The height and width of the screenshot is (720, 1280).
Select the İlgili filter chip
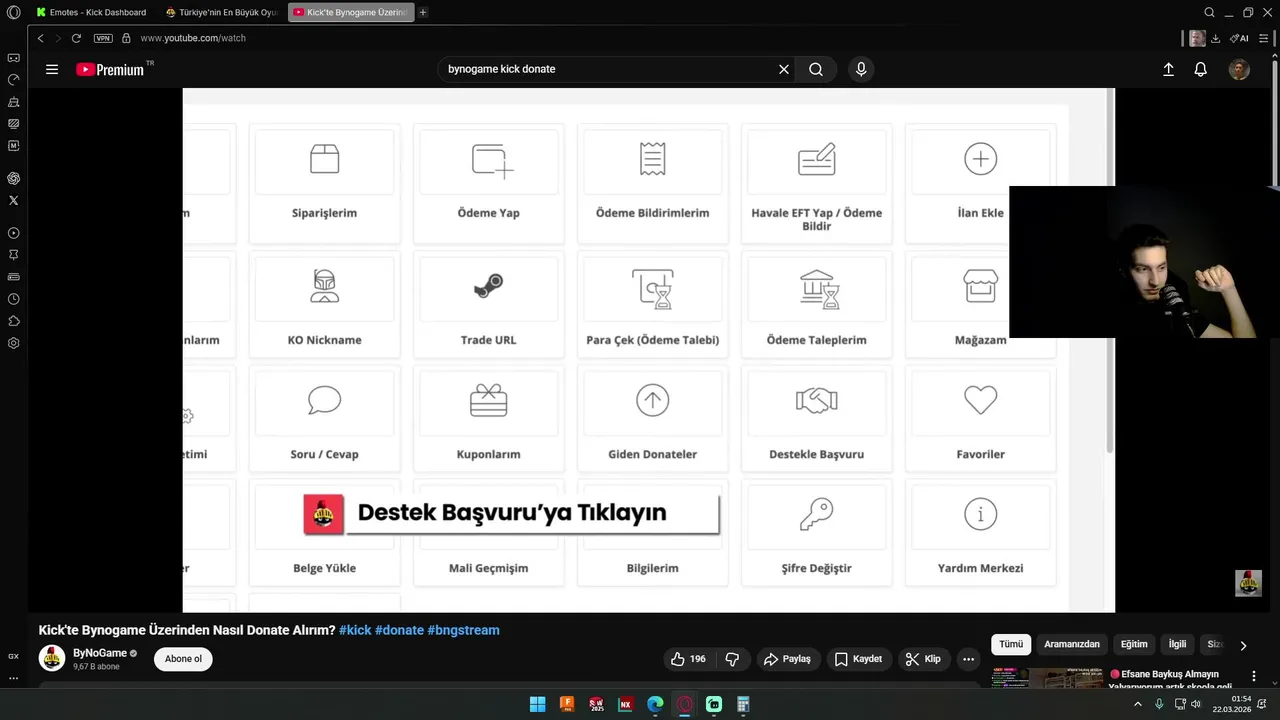(x=1178, y=644)
